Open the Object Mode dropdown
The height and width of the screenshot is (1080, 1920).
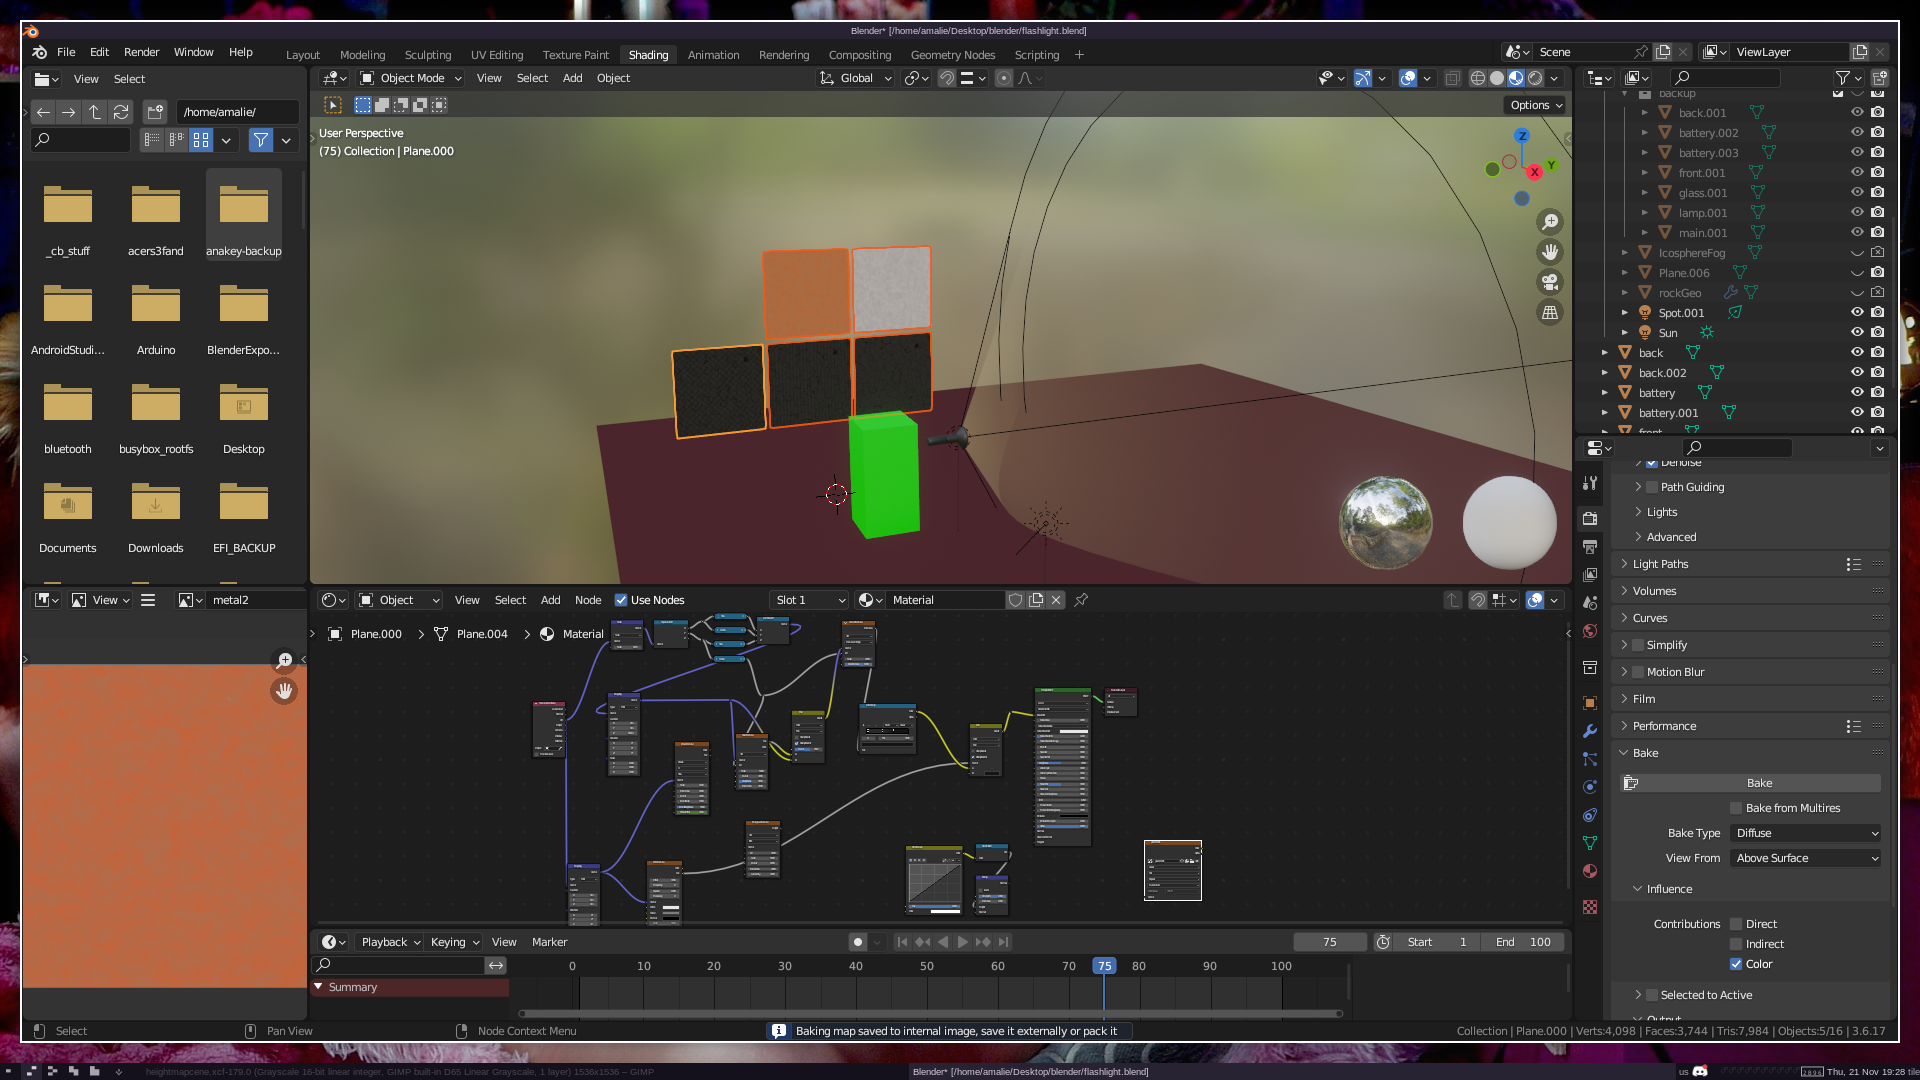411,78
